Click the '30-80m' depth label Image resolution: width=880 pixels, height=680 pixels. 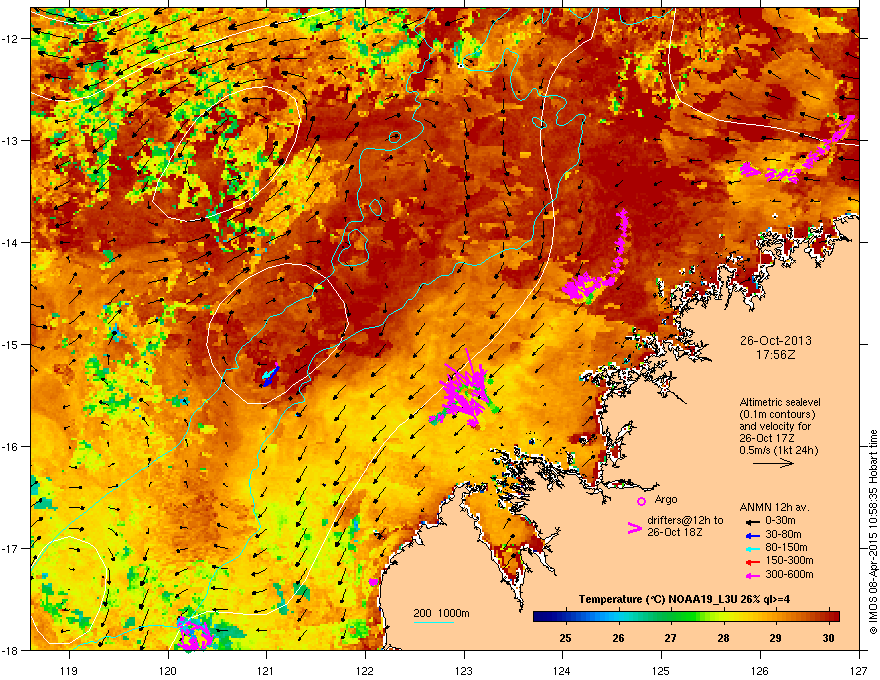[783, 534]
